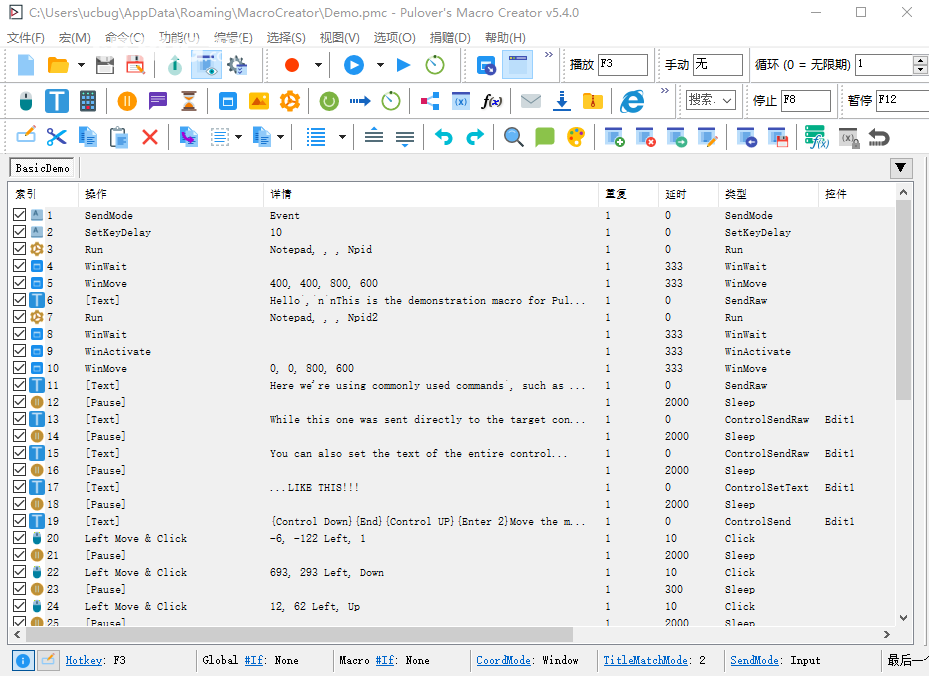Open the 文件(F) menu

[26, 38]
